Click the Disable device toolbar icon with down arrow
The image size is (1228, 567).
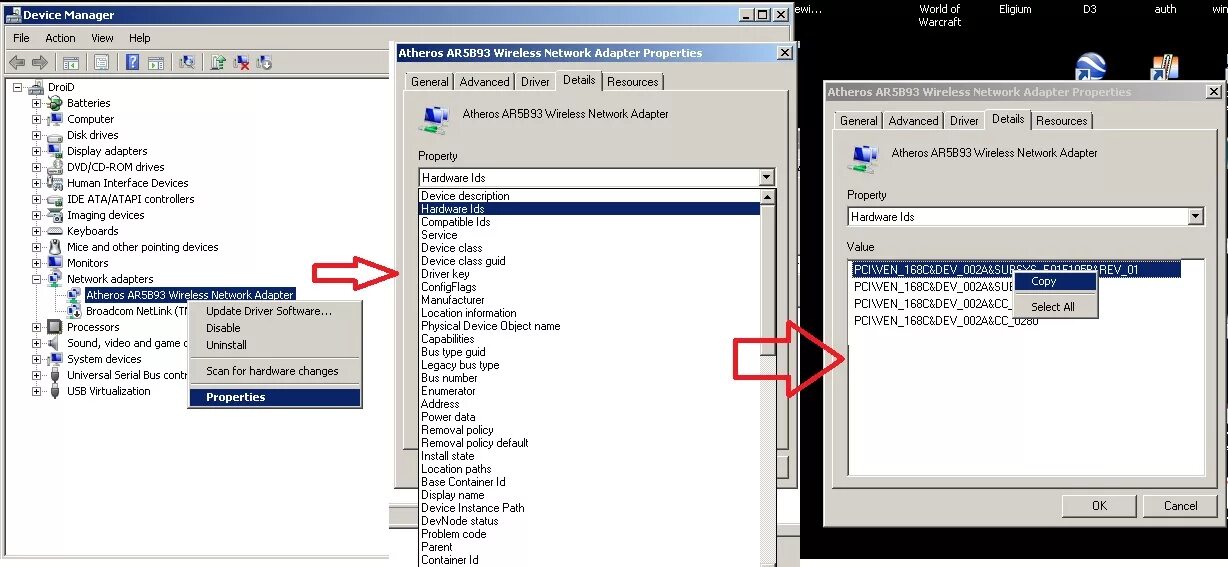click(x=265, y=62)
